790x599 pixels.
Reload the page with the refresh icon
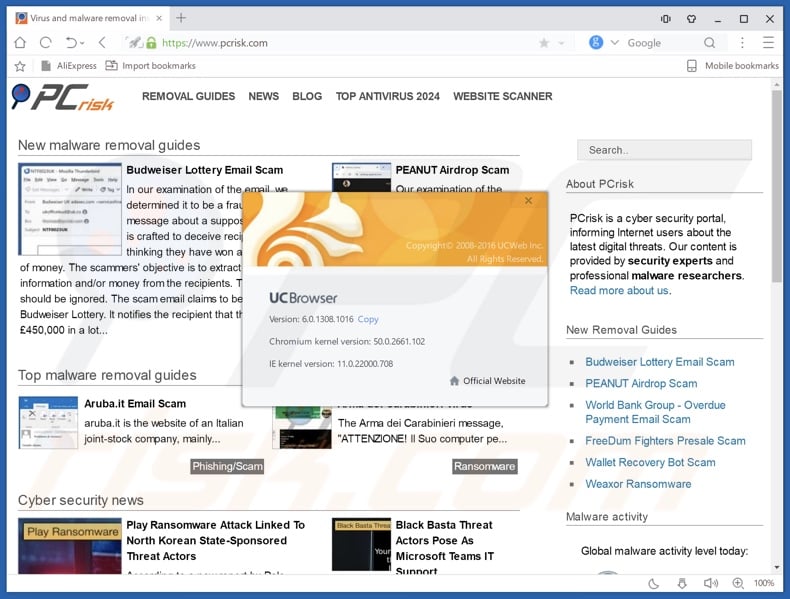click(x=46, y=43)
